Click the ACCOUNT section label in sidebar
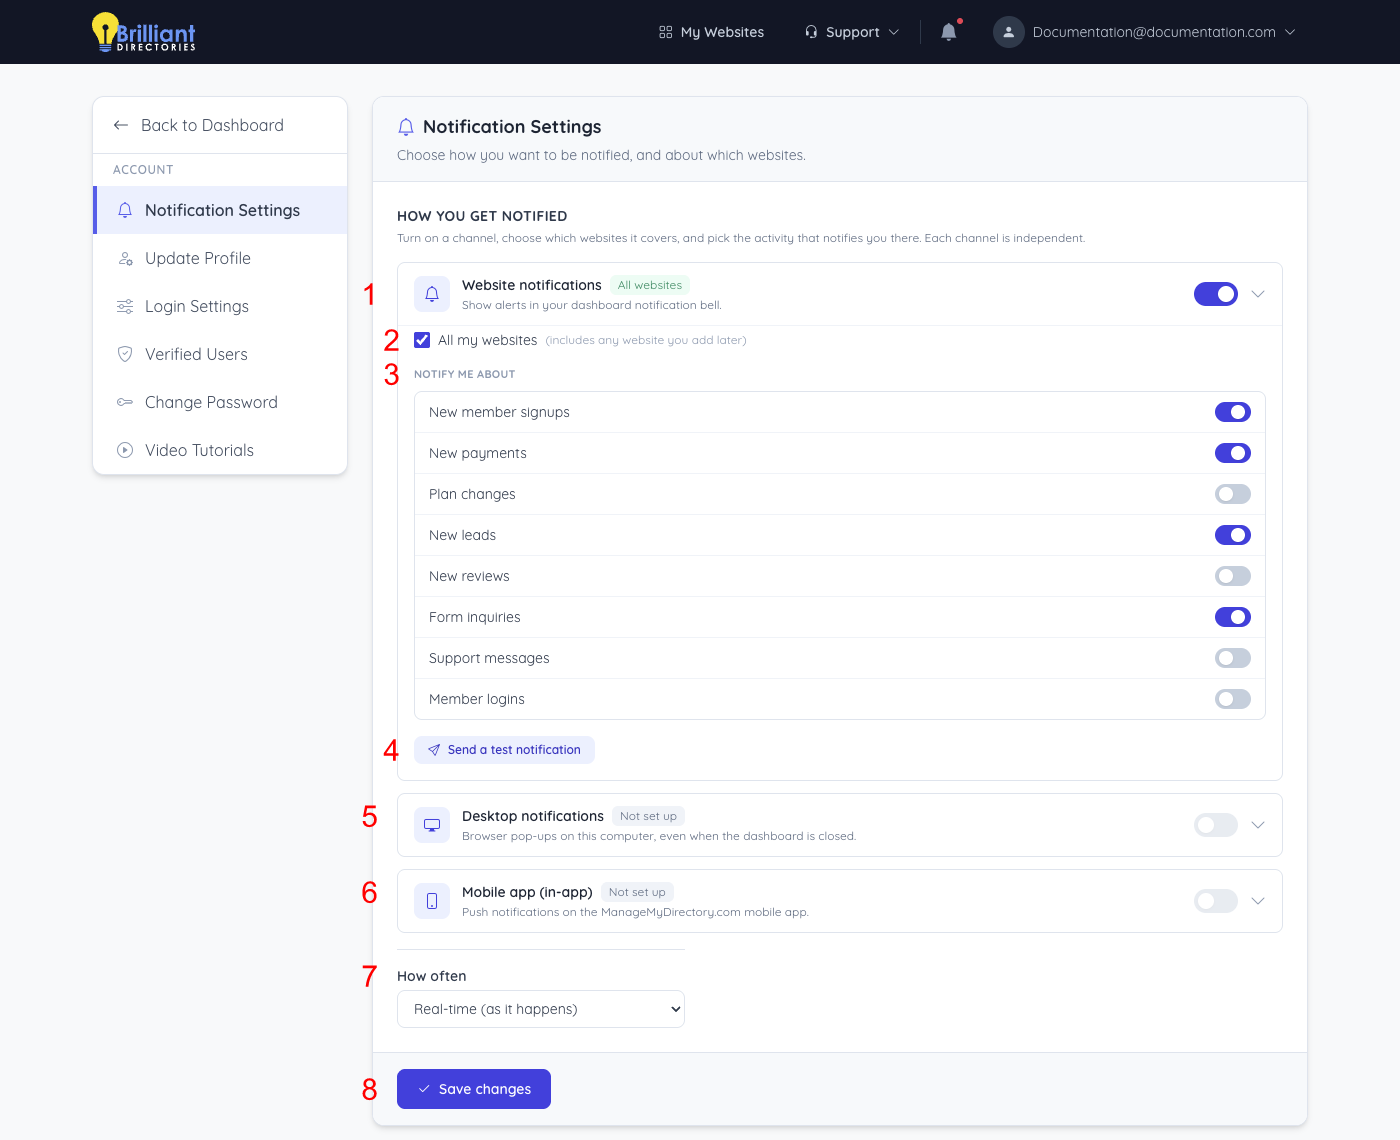The width and height of the screenshot is (1400, 1140). tap(143, 170)
